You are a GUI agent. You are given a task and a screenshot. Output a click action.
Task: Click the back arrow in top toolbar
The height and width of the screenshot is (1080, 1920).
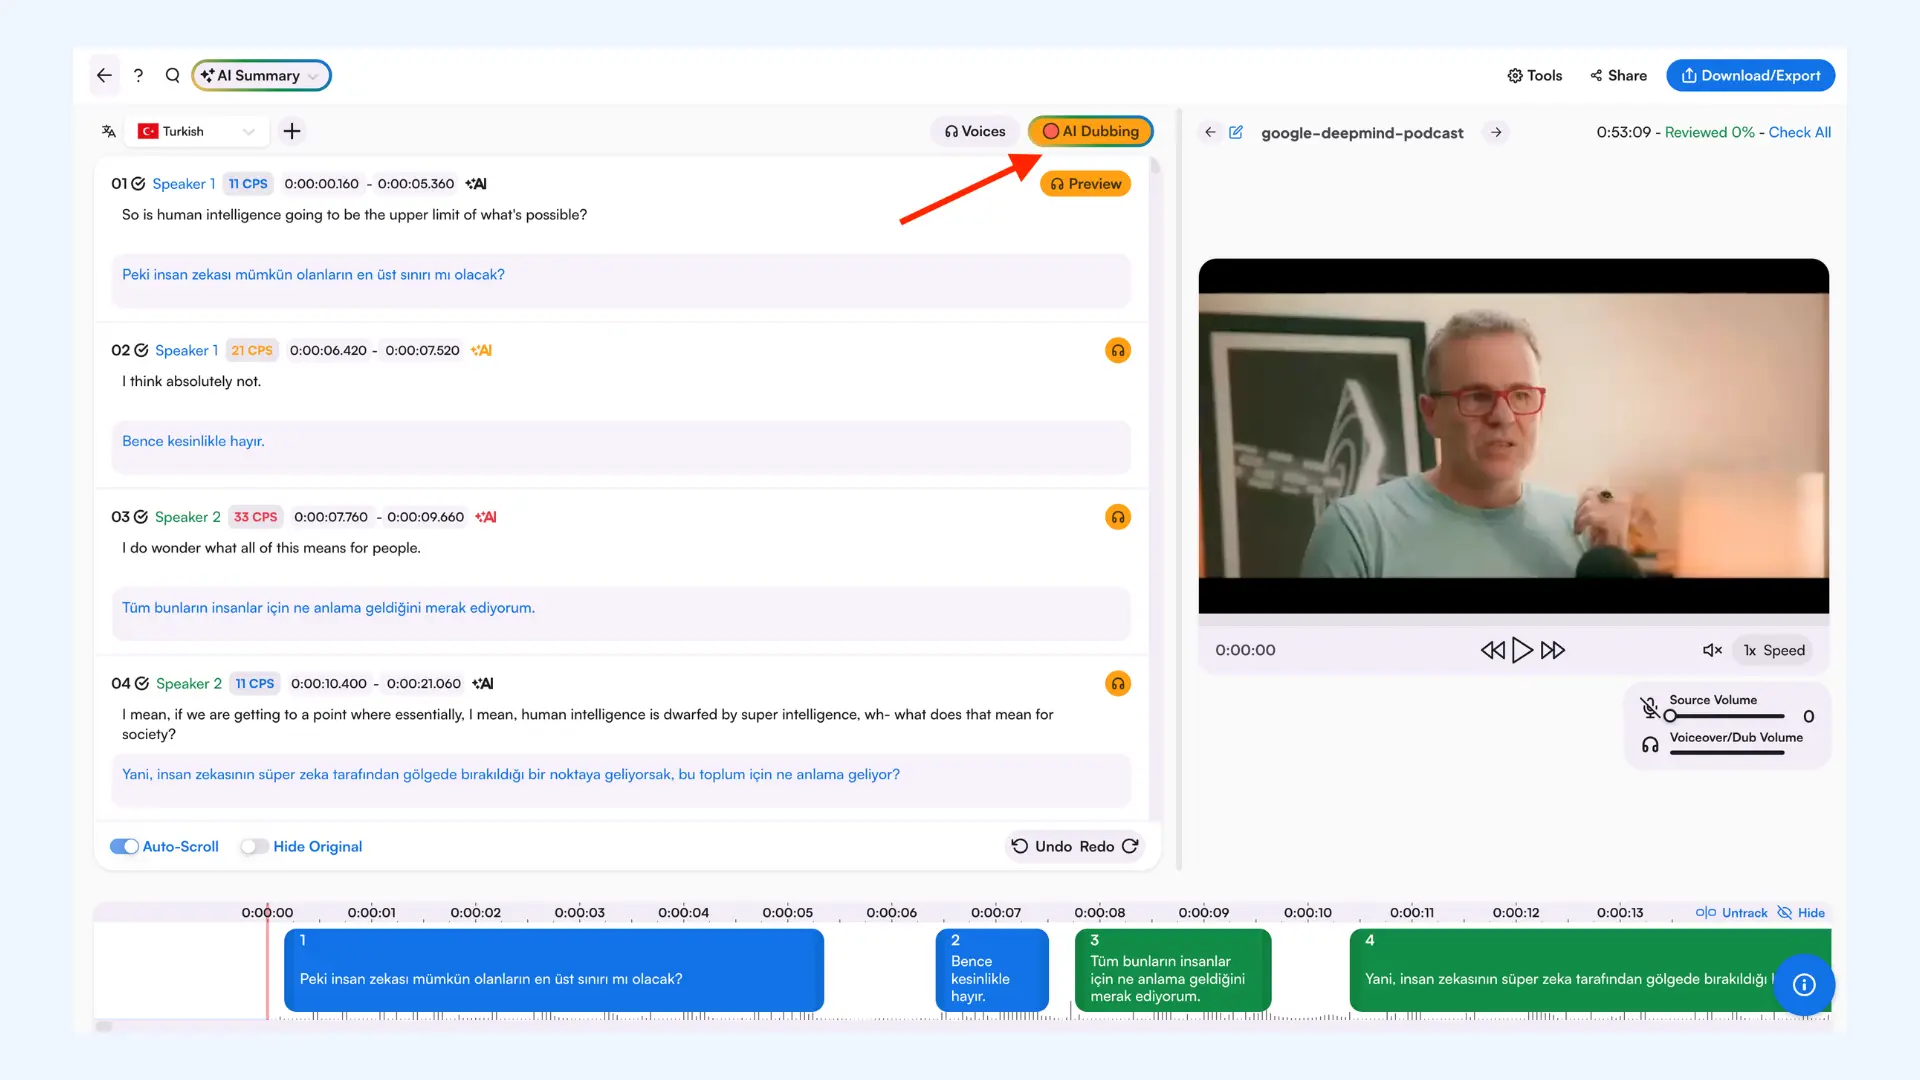point(104,75)
